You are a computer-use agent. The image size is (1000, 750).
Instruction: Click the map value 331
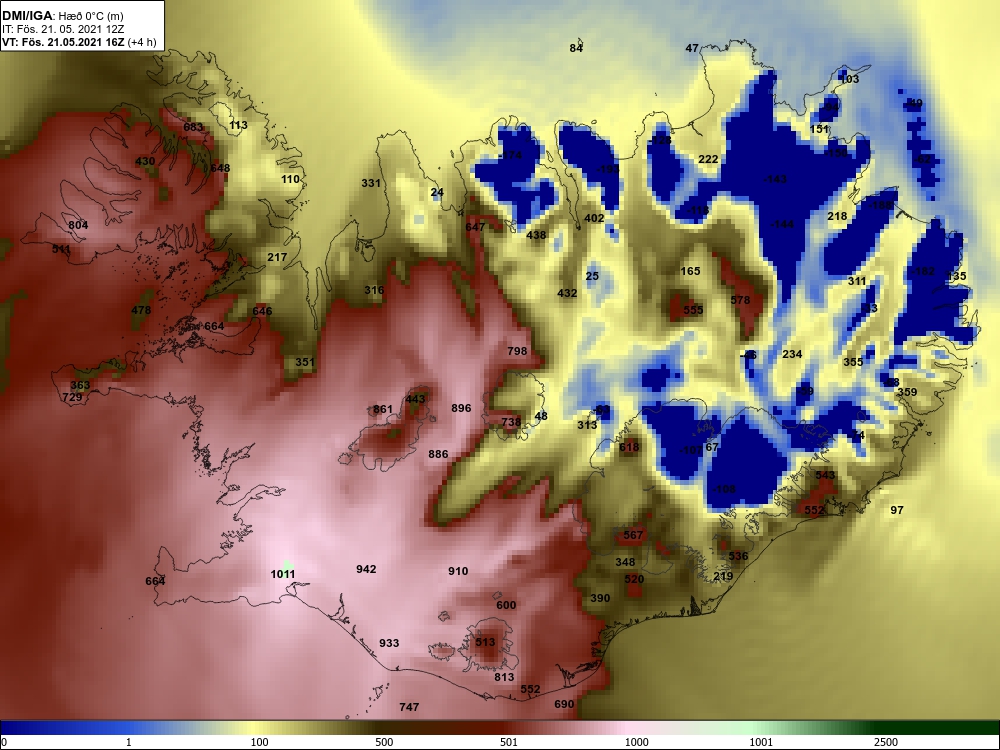(x=371, y=183)
